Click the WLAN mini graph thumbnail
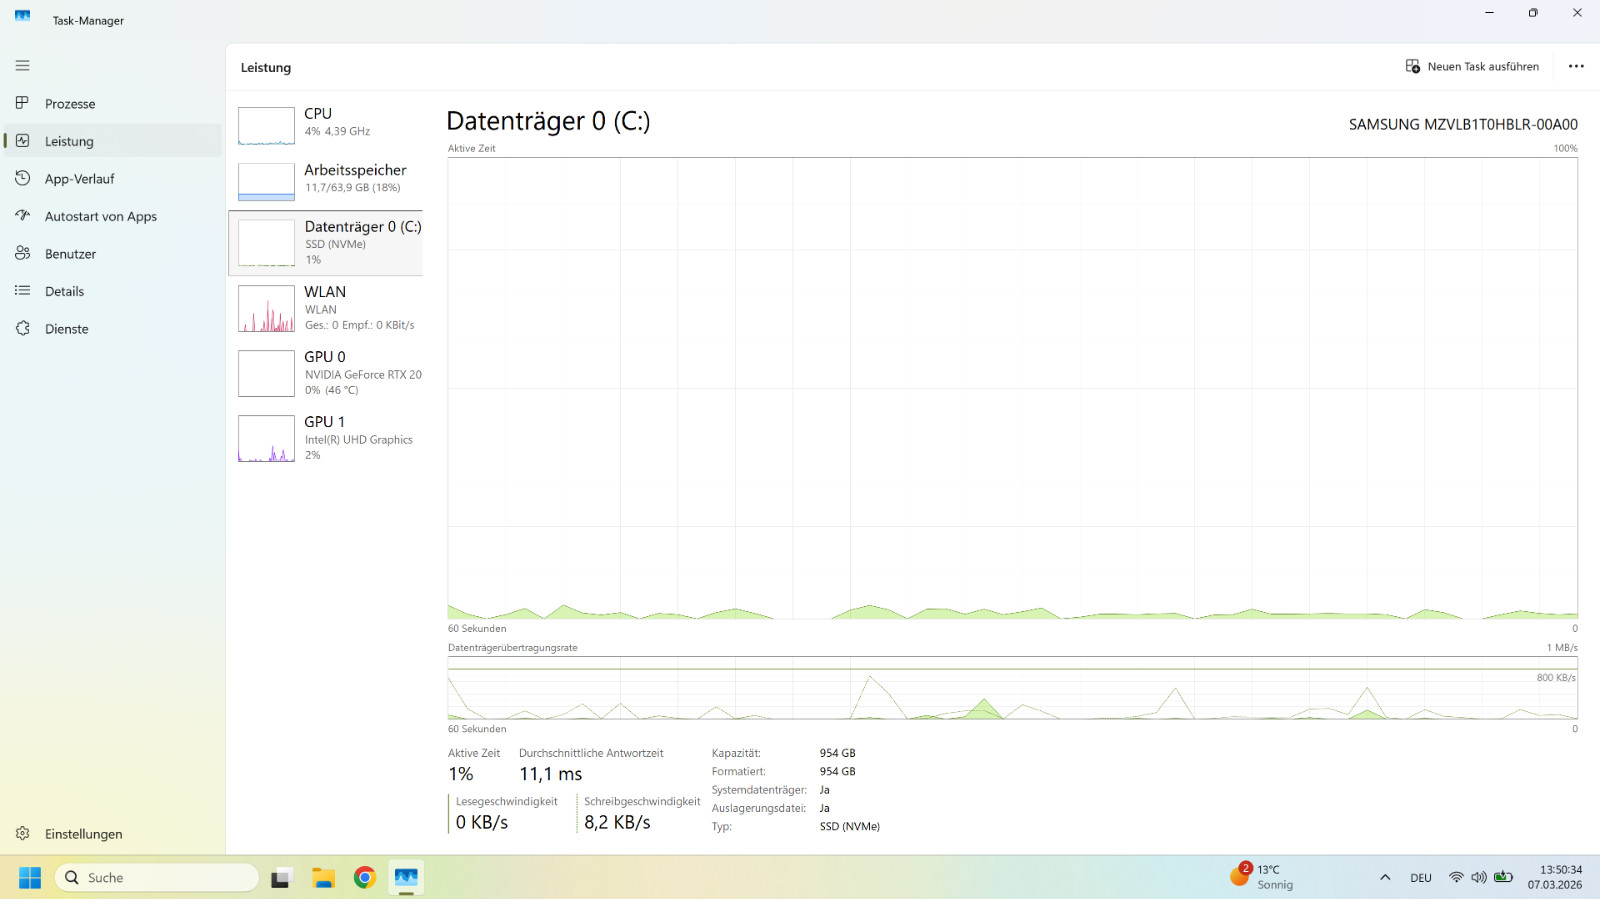1600x899 pixels. click(266, 309)
